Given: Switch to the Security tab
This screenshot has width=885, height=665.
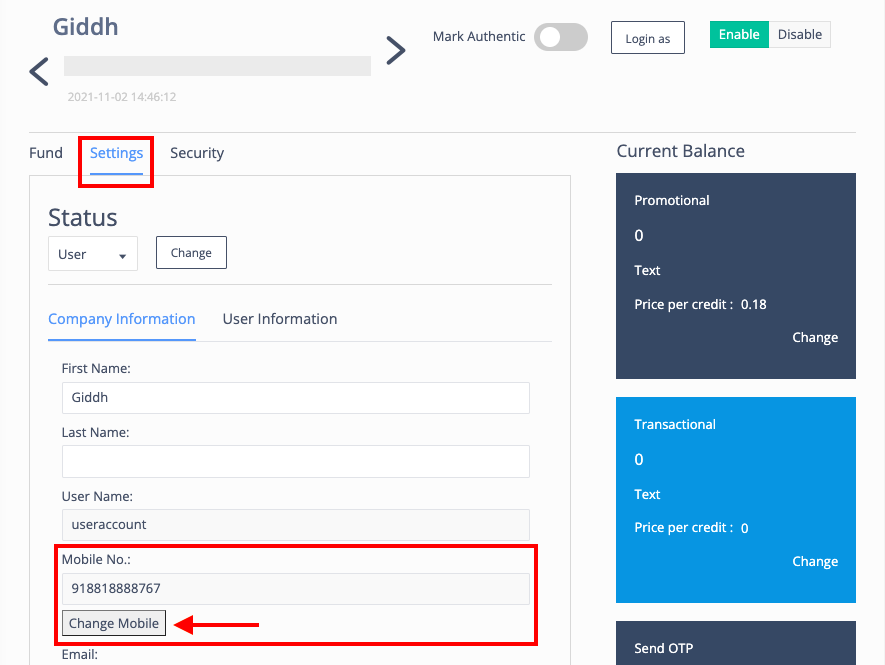Looking at the screenshot, I should coord(197,153).
